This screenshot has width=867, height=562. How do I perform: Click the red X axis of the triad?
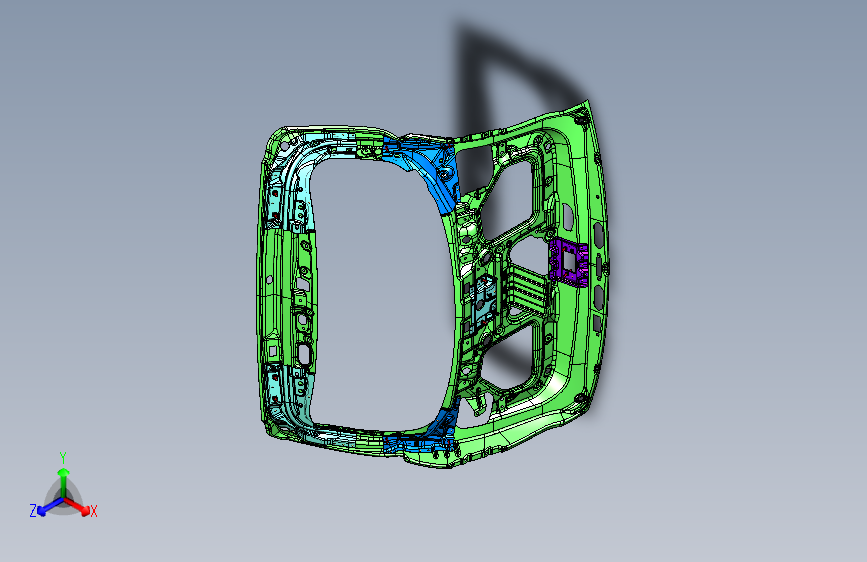[77, 506]
